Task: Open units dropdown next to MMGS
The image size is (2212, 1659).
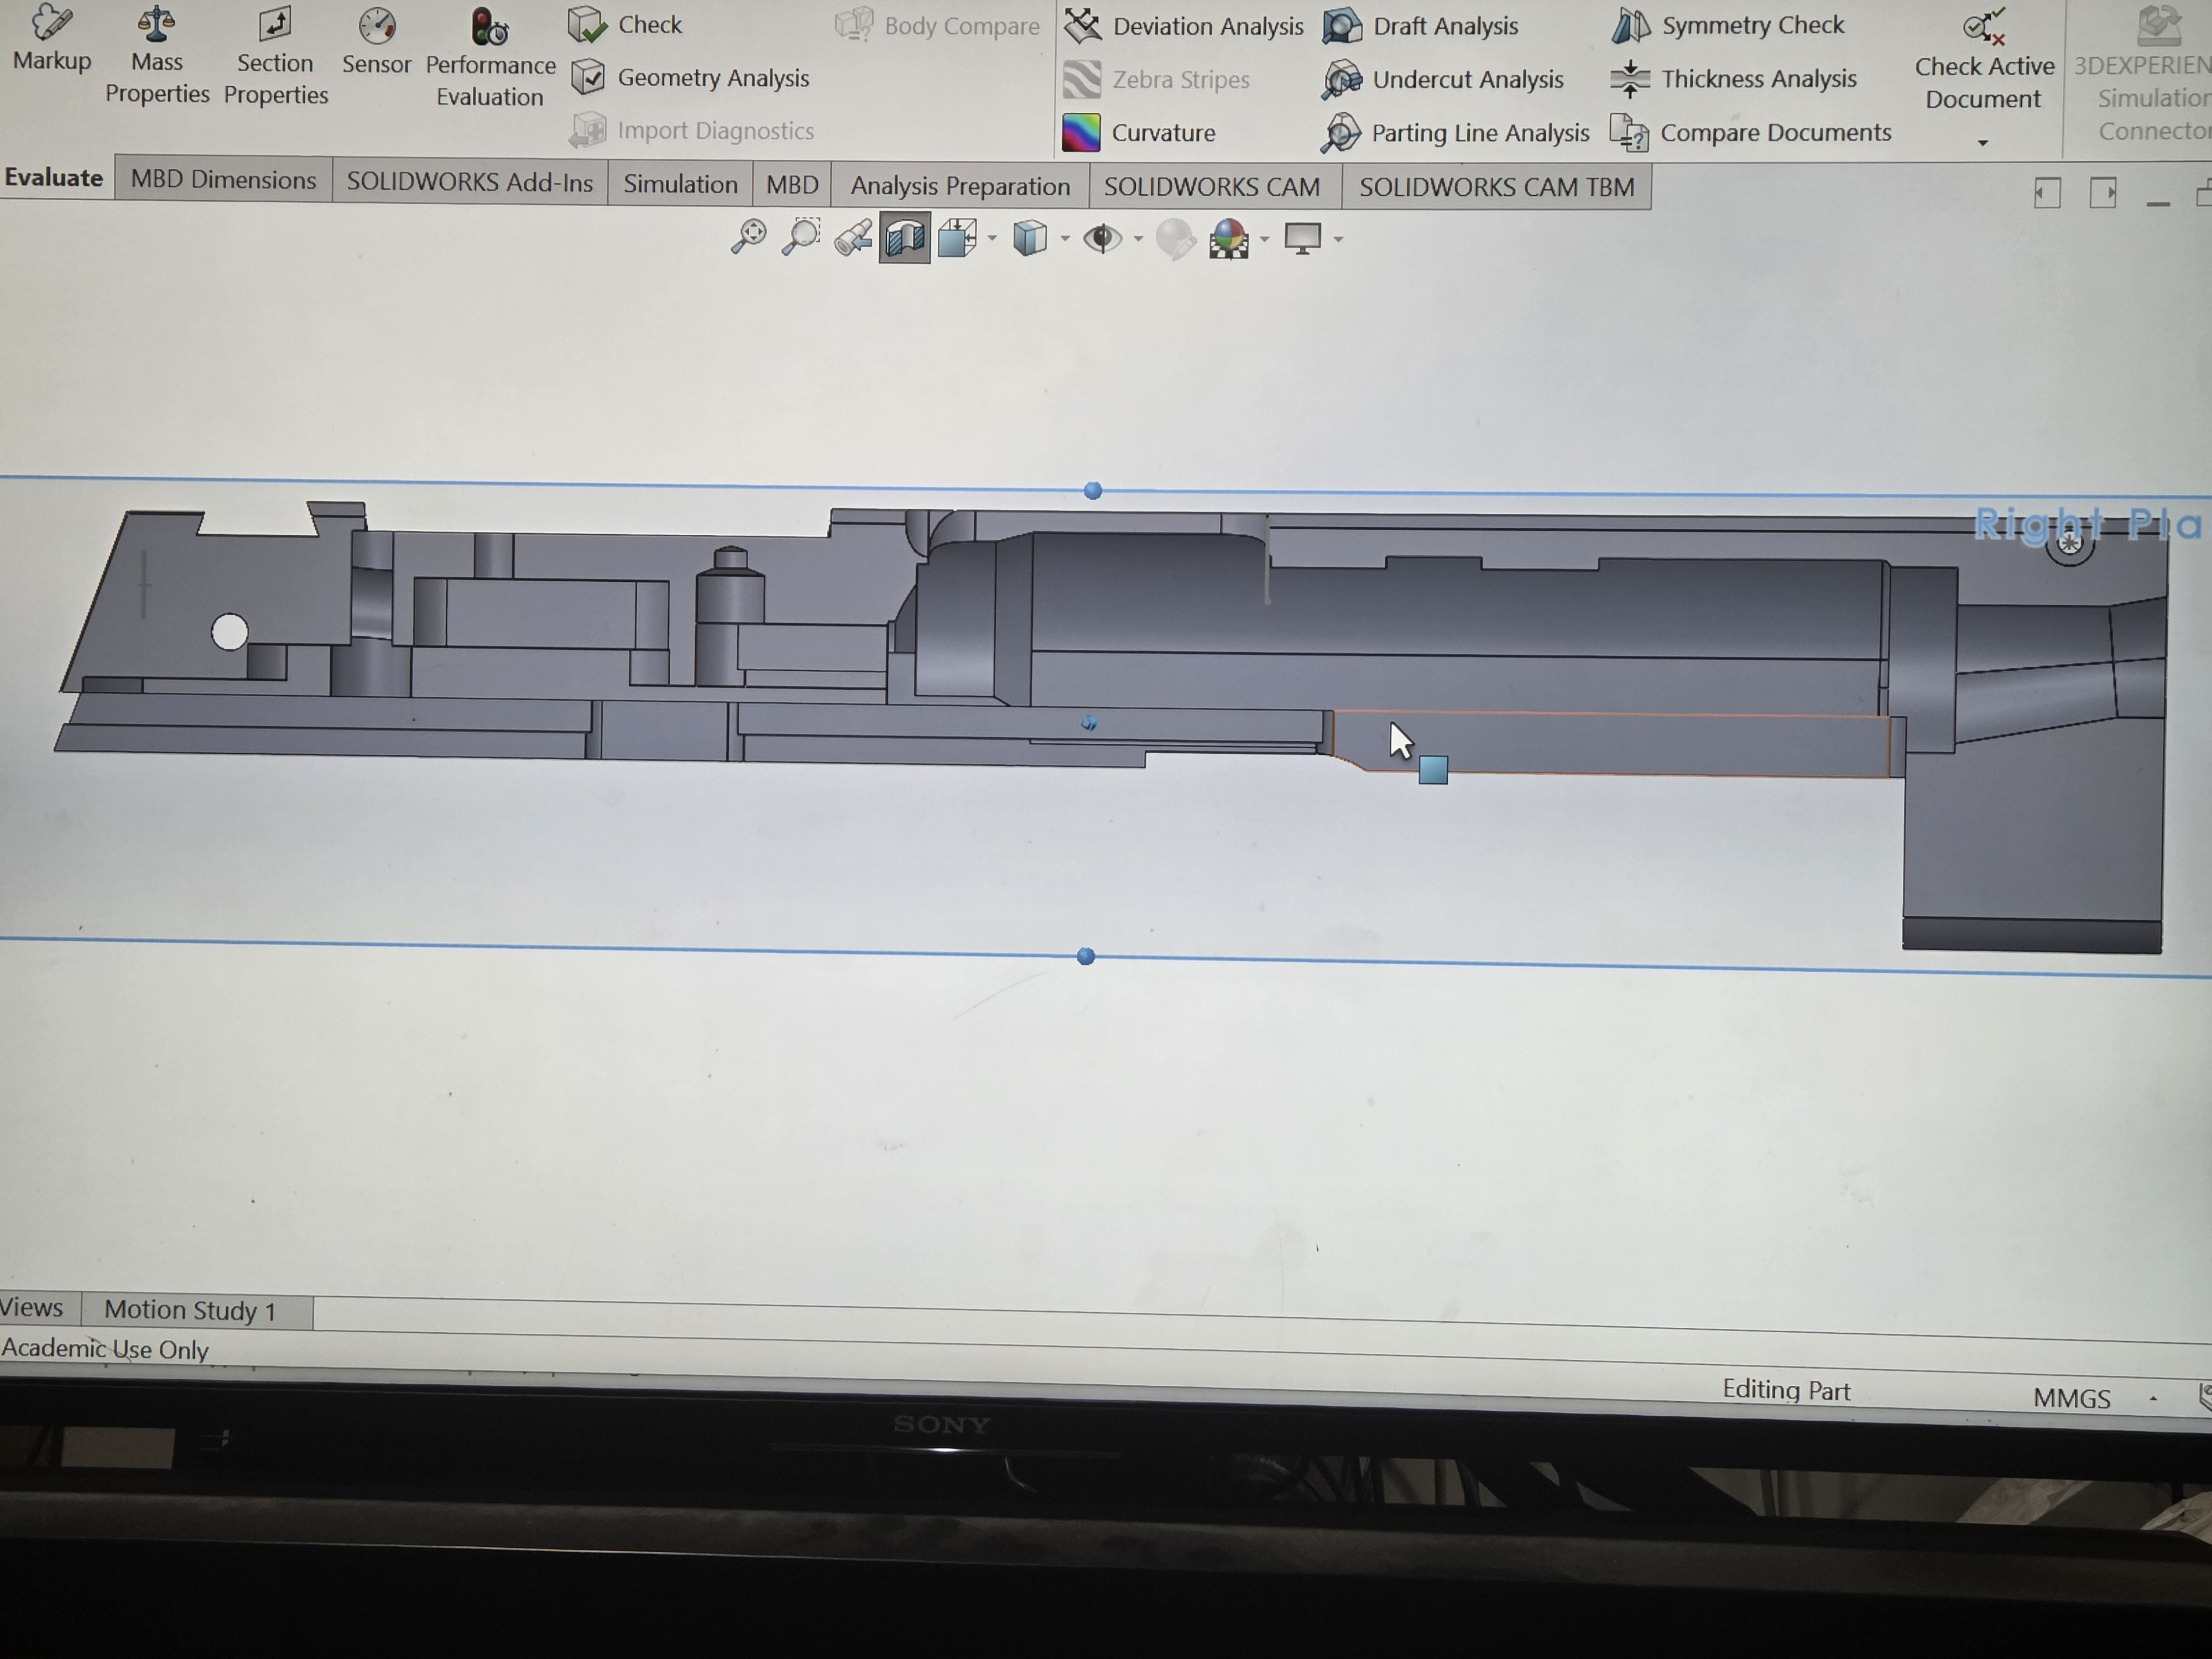Action: pyautogui.click(x=2153, y=1398)
